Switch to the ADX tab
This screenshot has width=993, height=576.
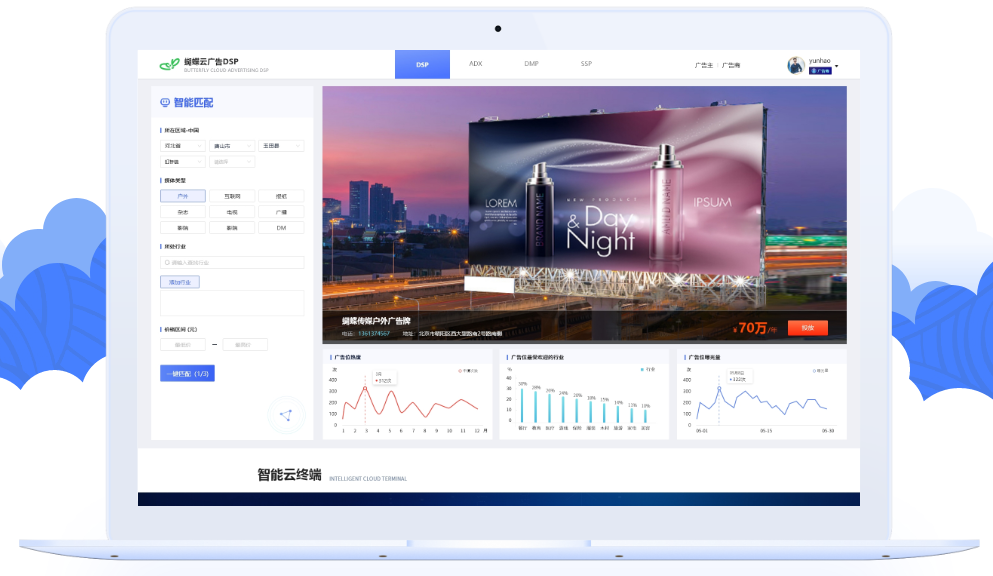coord(475,64)
